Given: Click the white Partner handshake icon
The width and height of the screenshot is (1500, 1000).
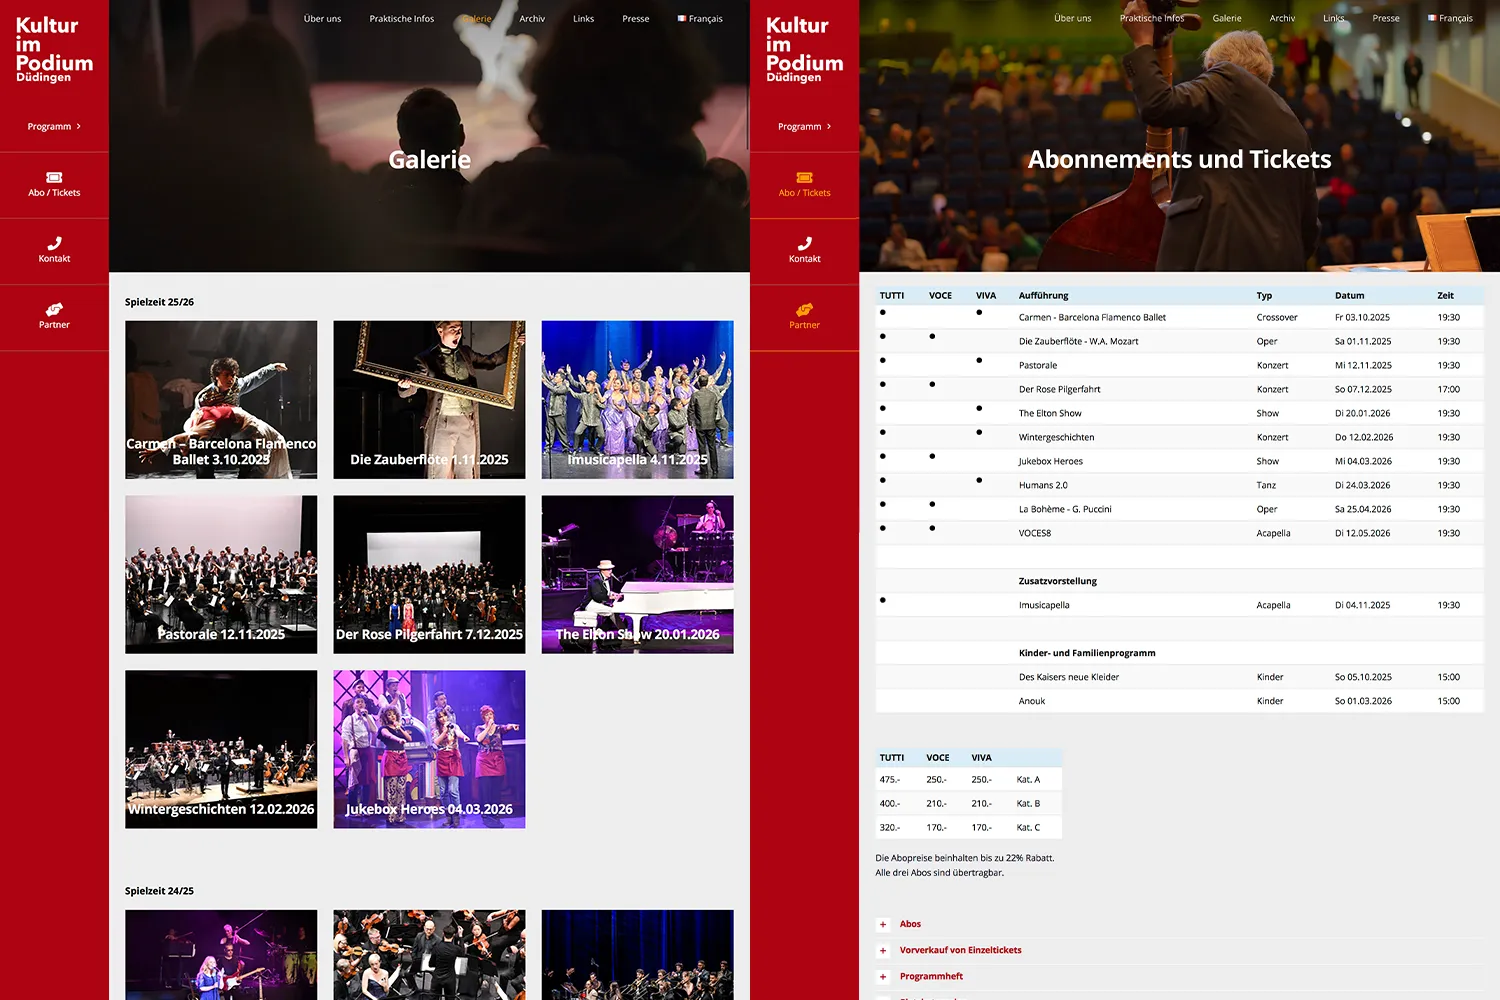Looking at the screenshot, I should (54, 309).
